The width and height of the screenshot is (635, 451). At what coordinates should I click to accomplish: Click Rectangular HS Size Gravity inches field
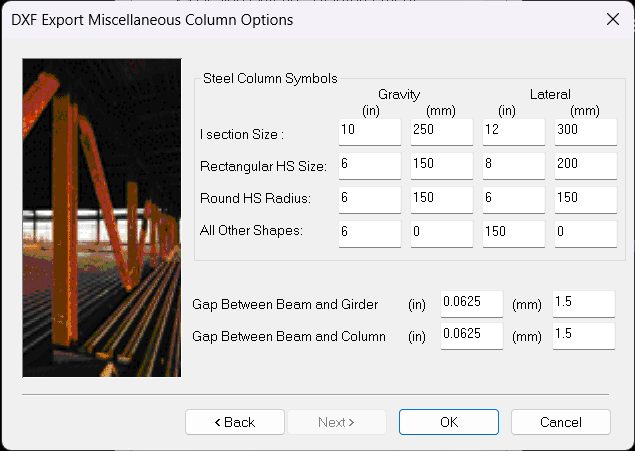point(369,166)
